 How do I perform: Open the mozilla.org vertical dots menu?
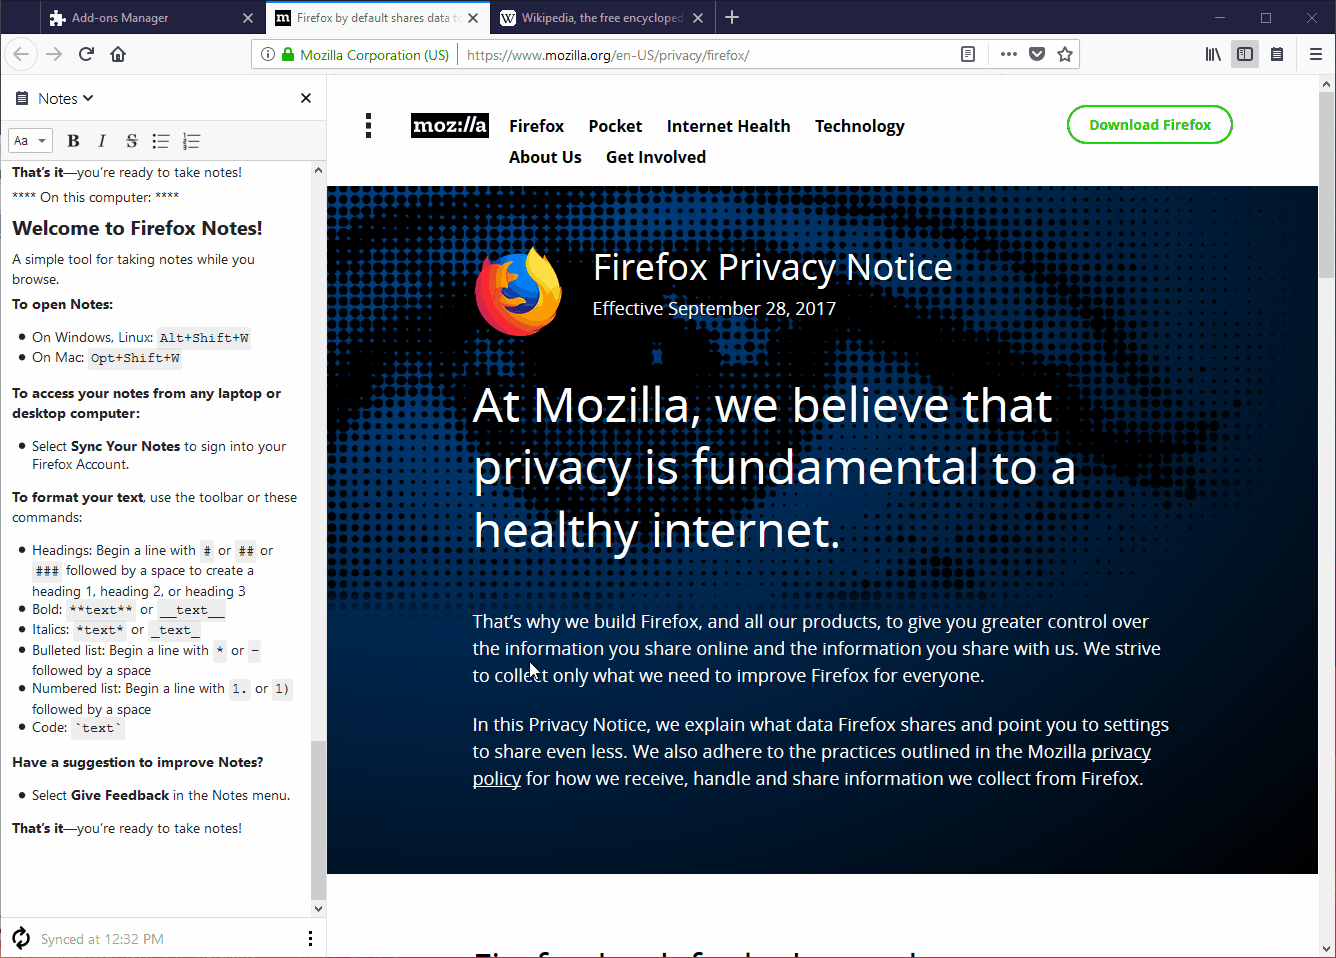coord(369,125)
